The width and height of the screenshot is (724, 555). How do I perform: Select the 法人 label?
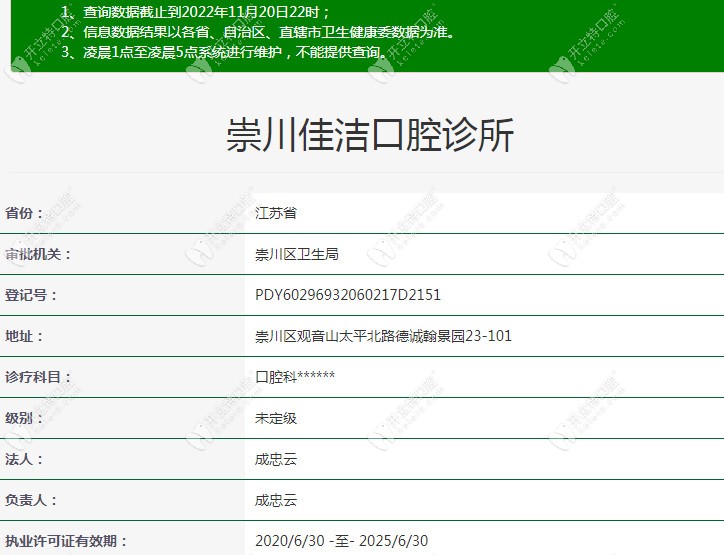(24, 459)
